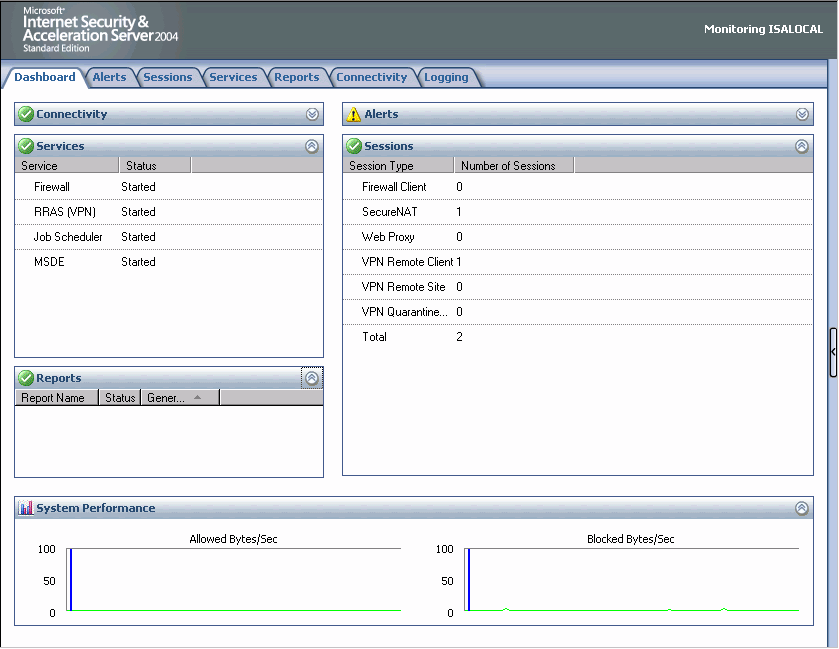Click the green check icon beside Connectivity
Image resolution: width=839 pixels, height=649 pixels.
(26, 115)
